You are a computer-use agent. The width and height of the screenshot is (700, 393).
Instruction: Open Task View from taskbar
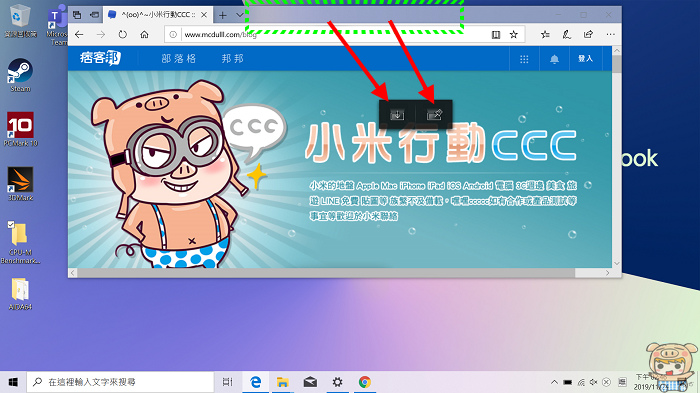[x=228, y=382]
